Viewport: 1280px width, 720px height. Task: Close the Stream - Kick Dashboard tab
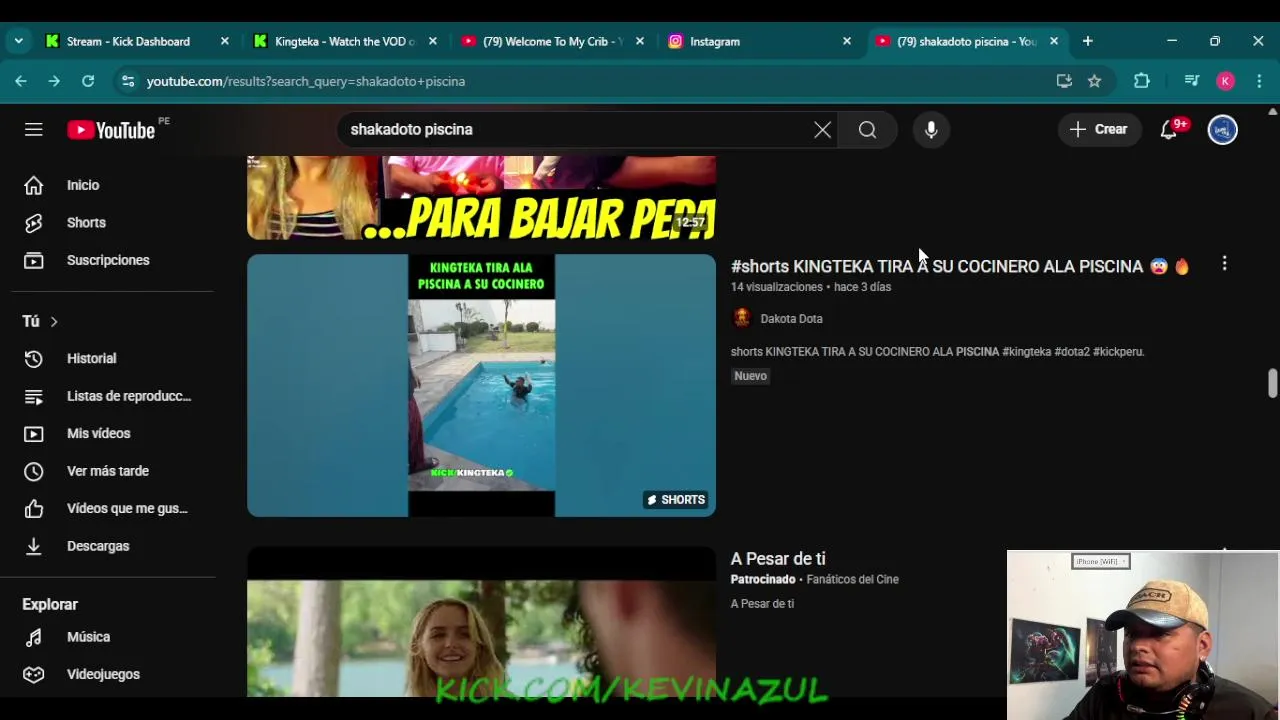point(224,41)
